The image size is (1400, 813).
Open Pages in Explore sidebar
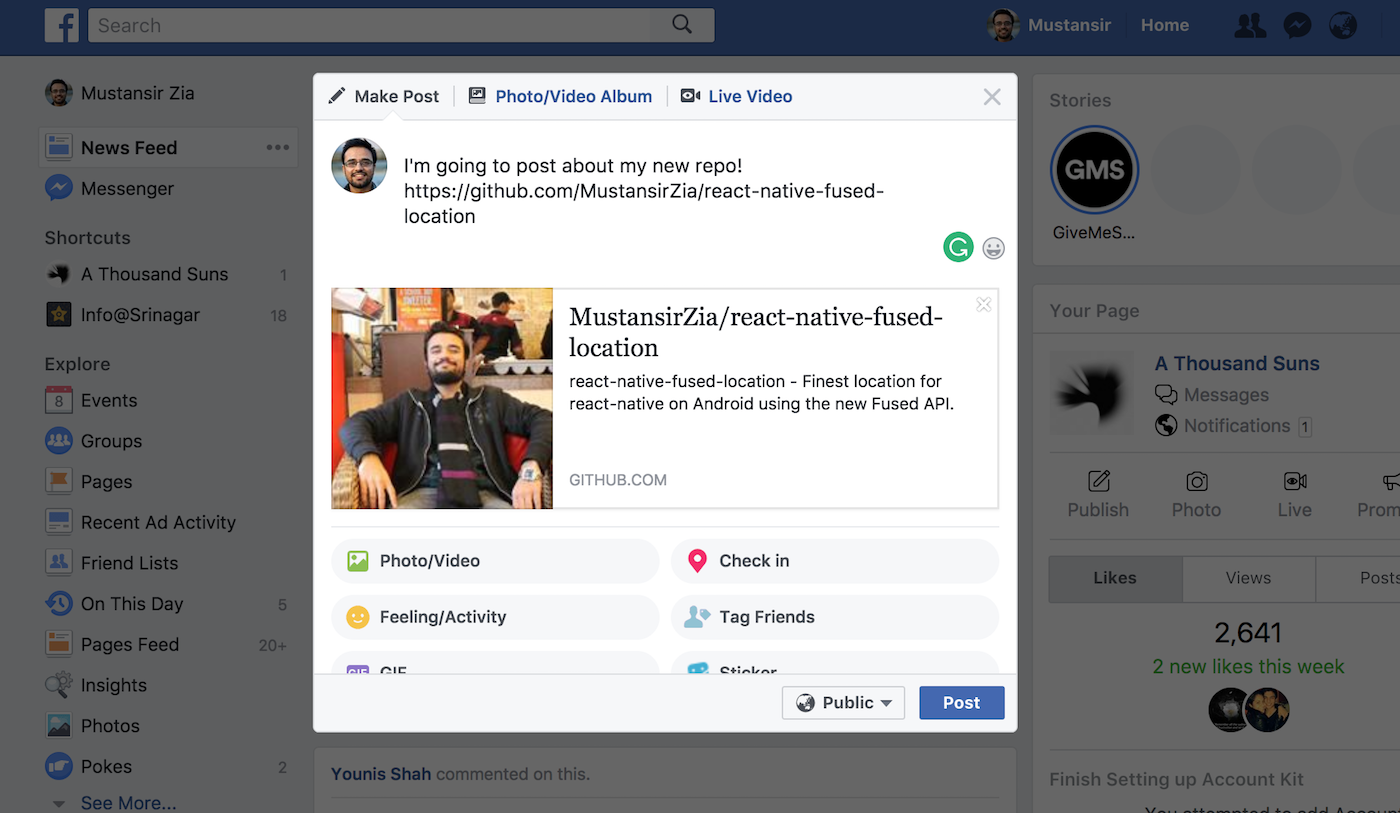click(89, 482)
